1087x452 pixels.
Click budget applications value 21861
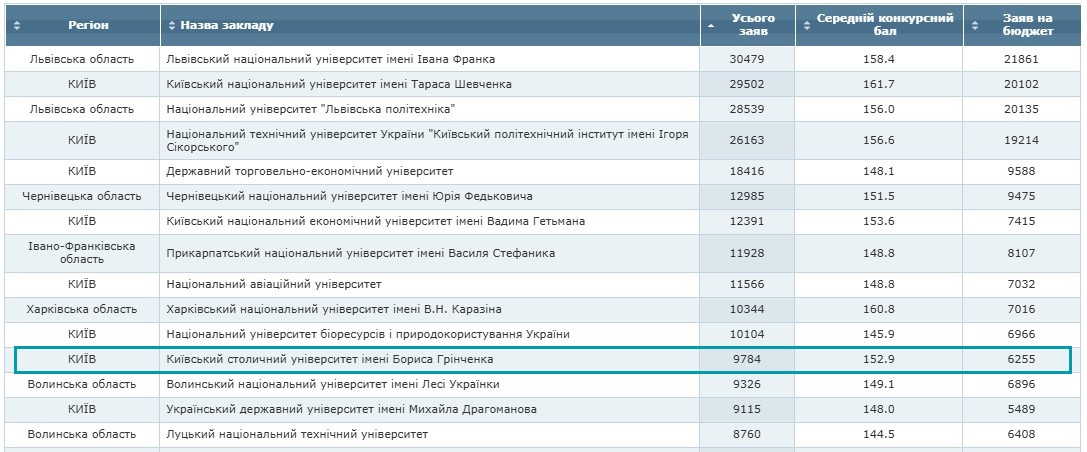[1021, 59]
